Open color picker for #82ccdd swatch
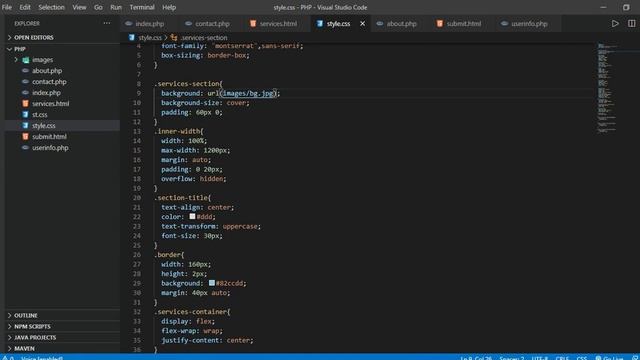The image size is (640, 360). point(211,283)
